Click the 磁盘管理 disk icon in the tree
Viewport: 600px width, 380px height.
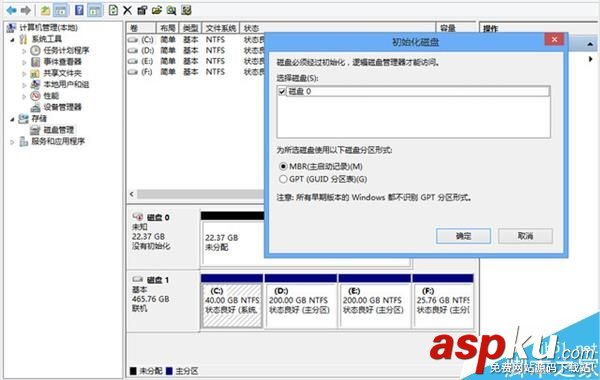[x=36, y=130]
